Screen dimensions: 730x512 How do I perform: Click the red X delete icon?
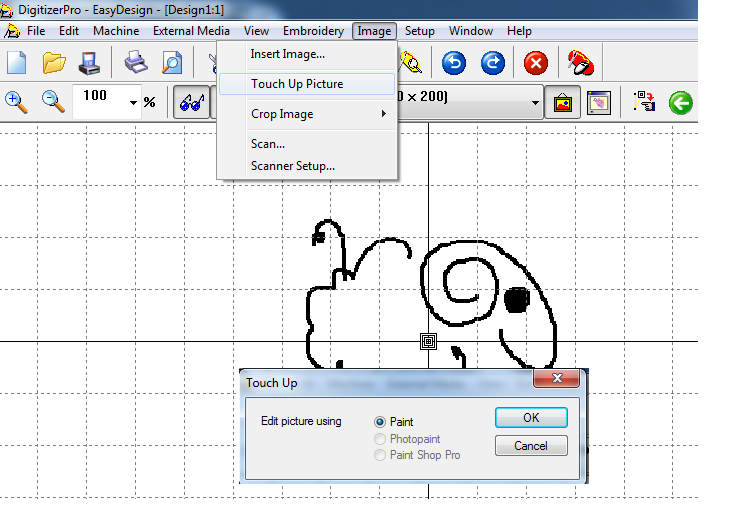[536, 63]
